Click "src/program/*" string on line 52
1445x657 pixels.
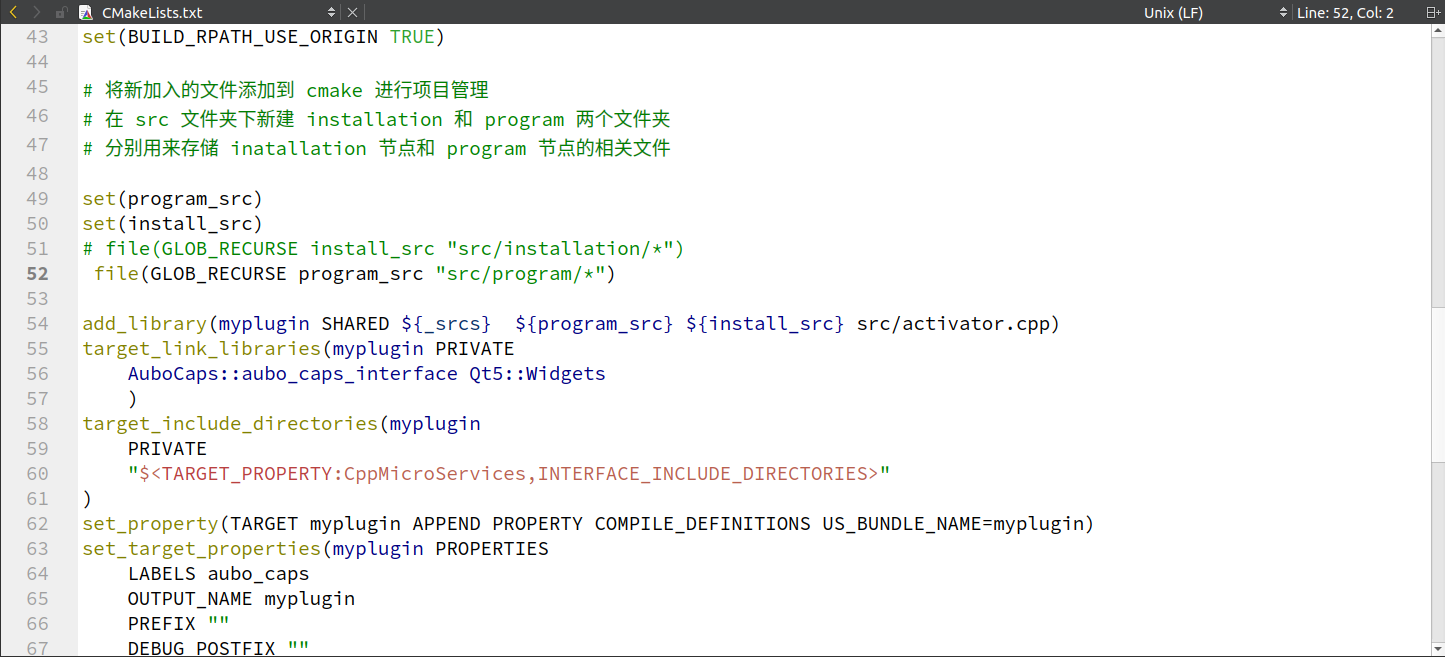click(520, 273)
